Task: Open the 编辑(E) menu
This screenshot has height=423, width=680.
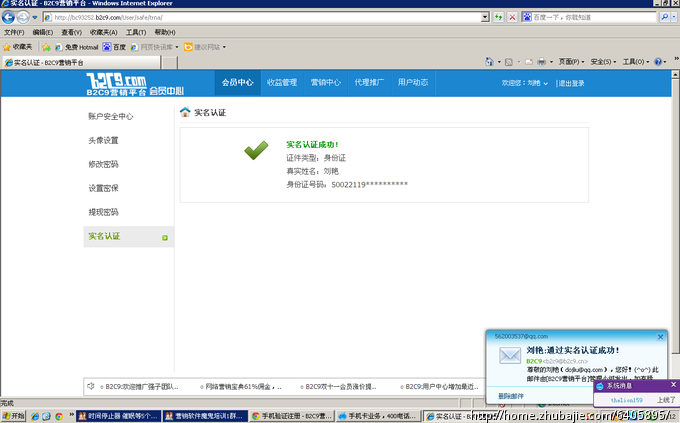Action: [42, 33]
